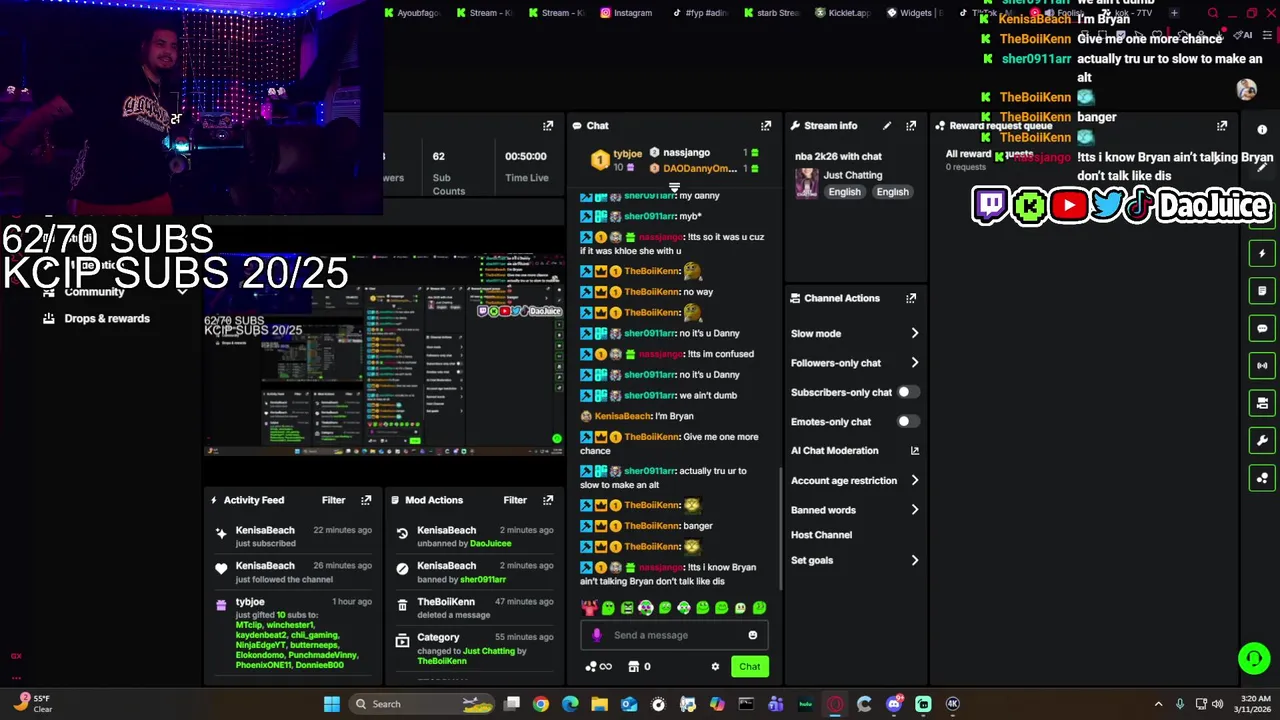Viewport: 1280px width, 720px height.
Task: Open Activity Feed Filter
Action: [333, 500]
